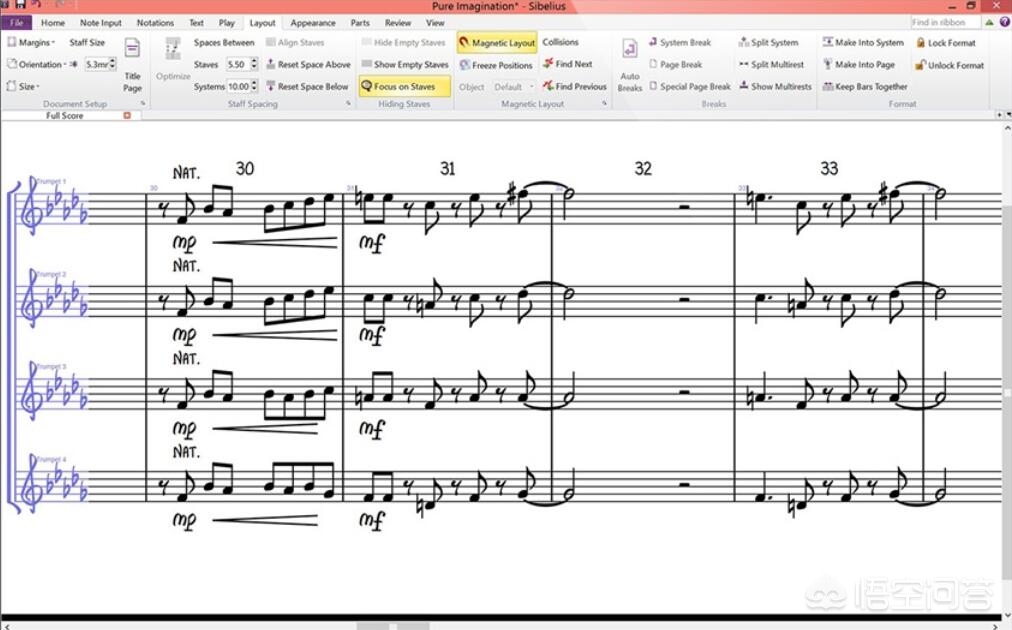
Task: Switch to the View tab
Action: pyautogui.click(x=435, y=23)
